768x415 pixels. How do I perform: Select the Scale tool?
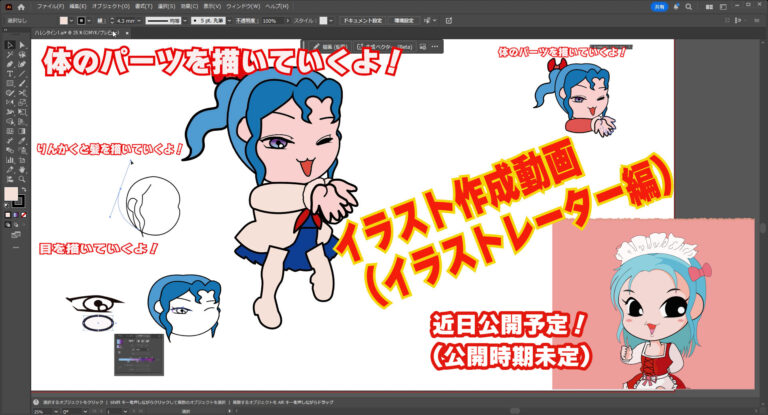(22, 102)
